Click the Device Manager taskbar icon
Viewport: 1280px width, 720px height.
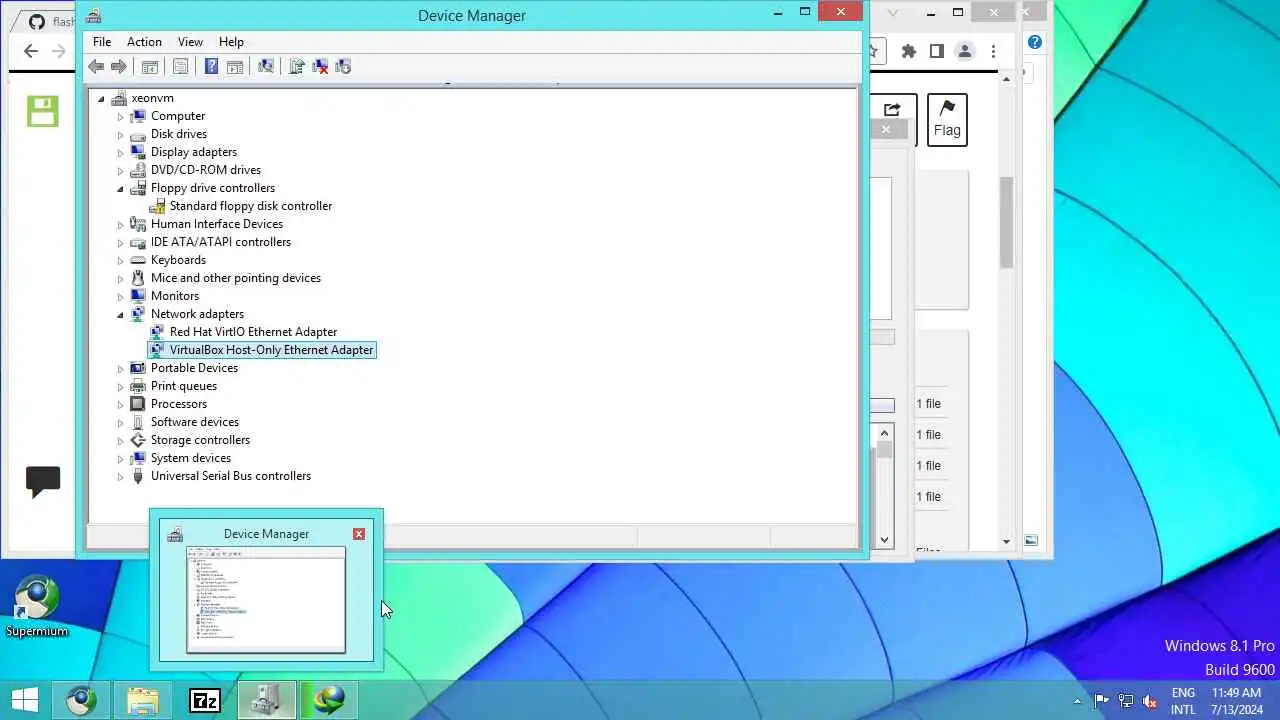pyautogui.click(x=267, y=700)
